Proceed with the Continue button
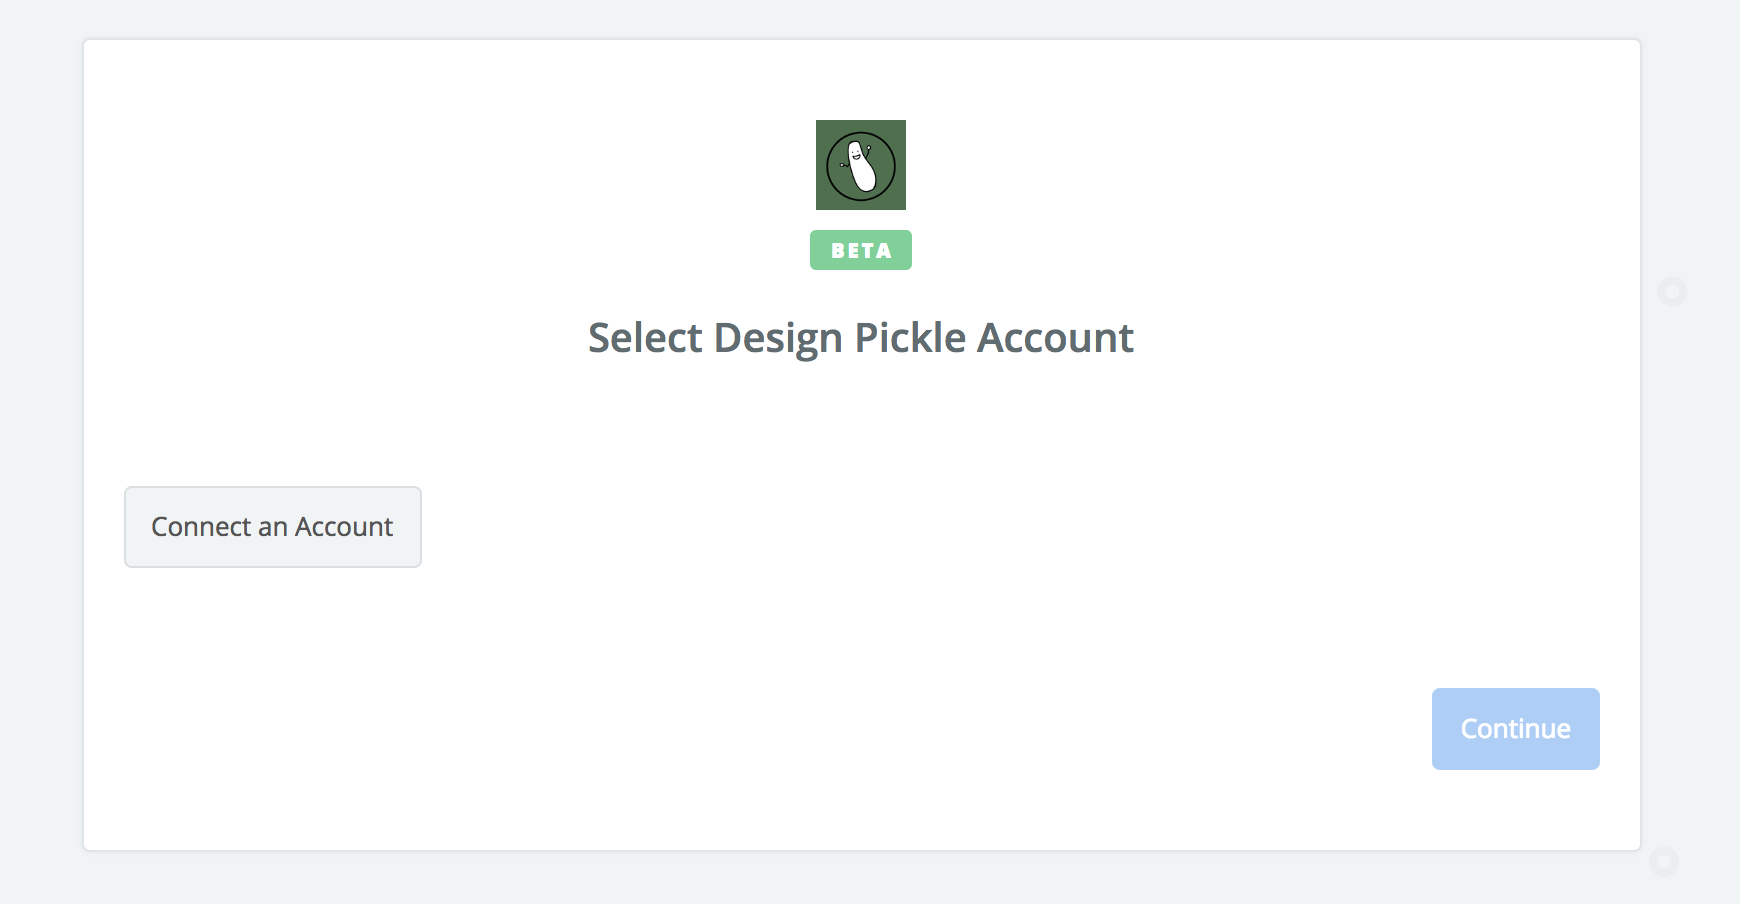This screenshot has width=1740, height=904. point(1515,729)
